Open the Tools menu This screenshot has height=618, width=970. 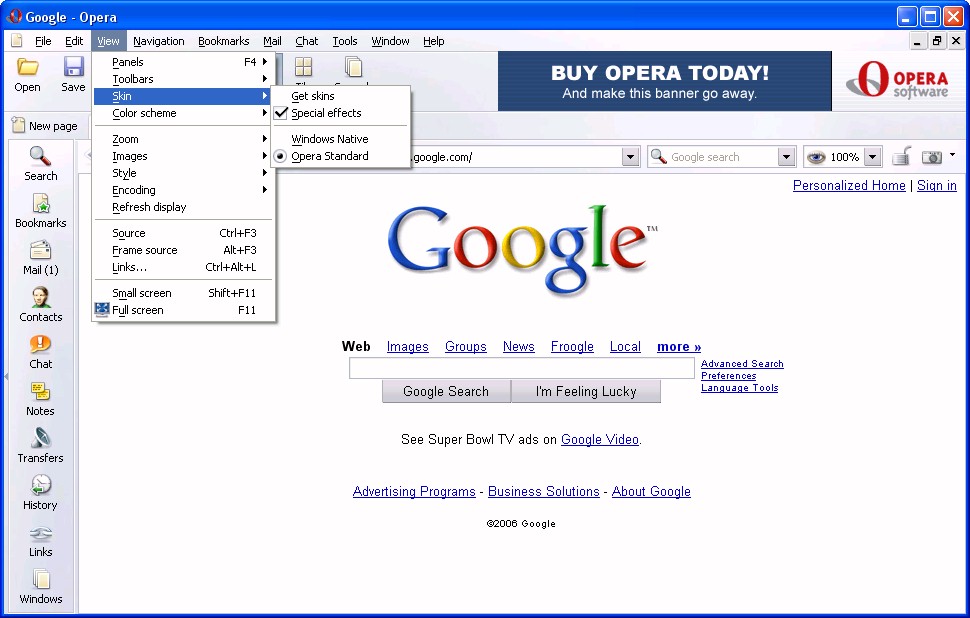pos(345,41)
